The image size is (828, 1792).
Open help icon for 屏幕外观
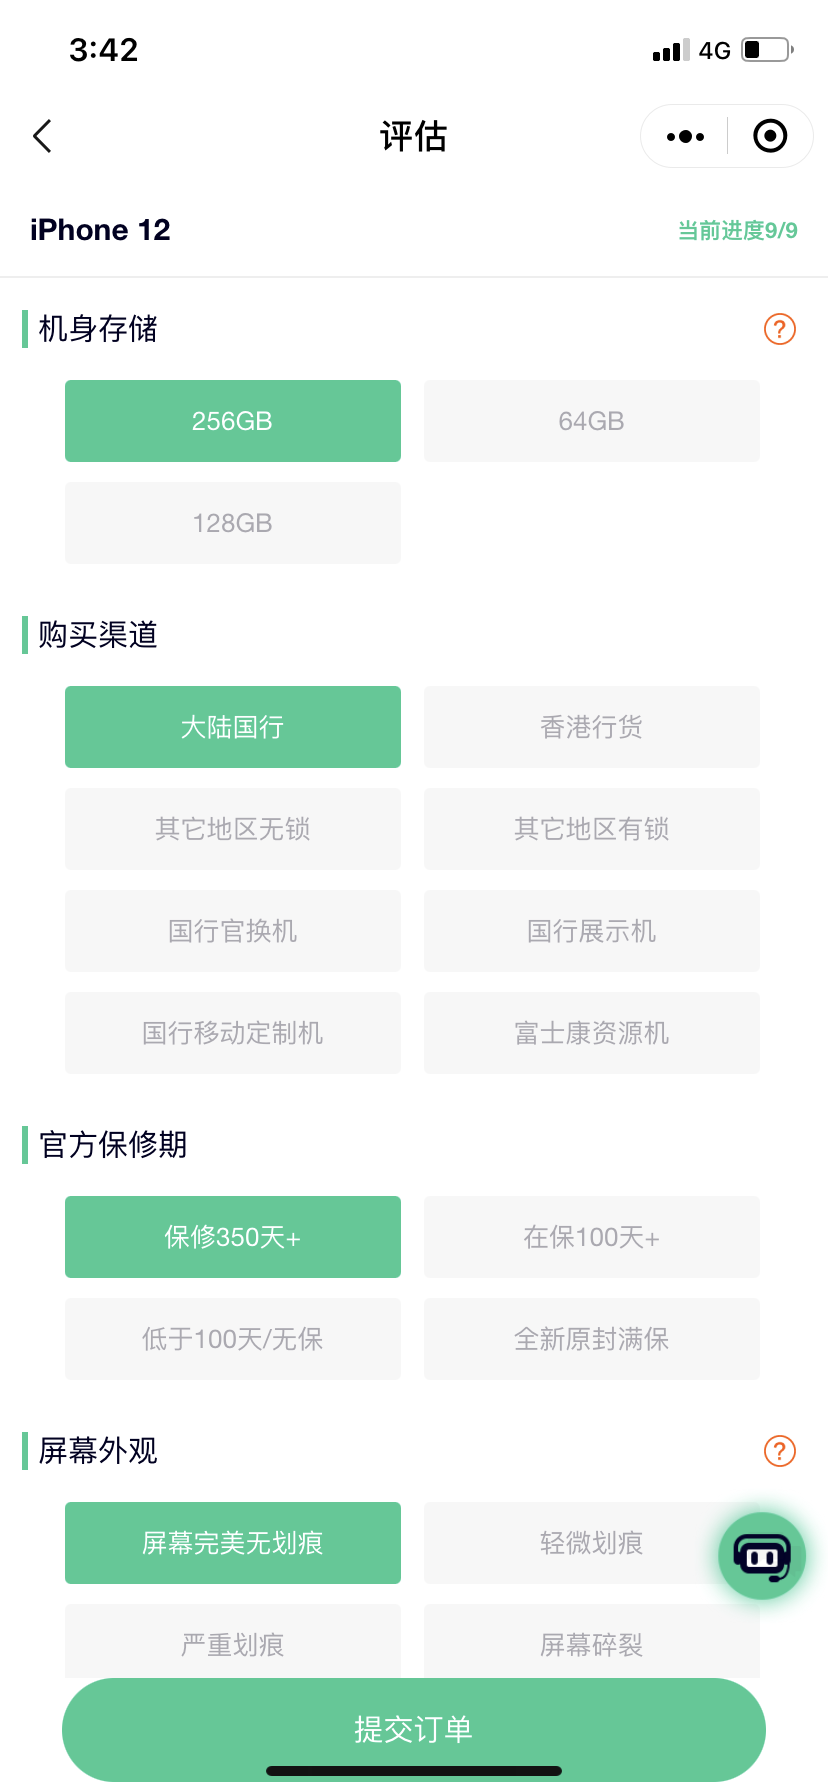pos(780,1451)
